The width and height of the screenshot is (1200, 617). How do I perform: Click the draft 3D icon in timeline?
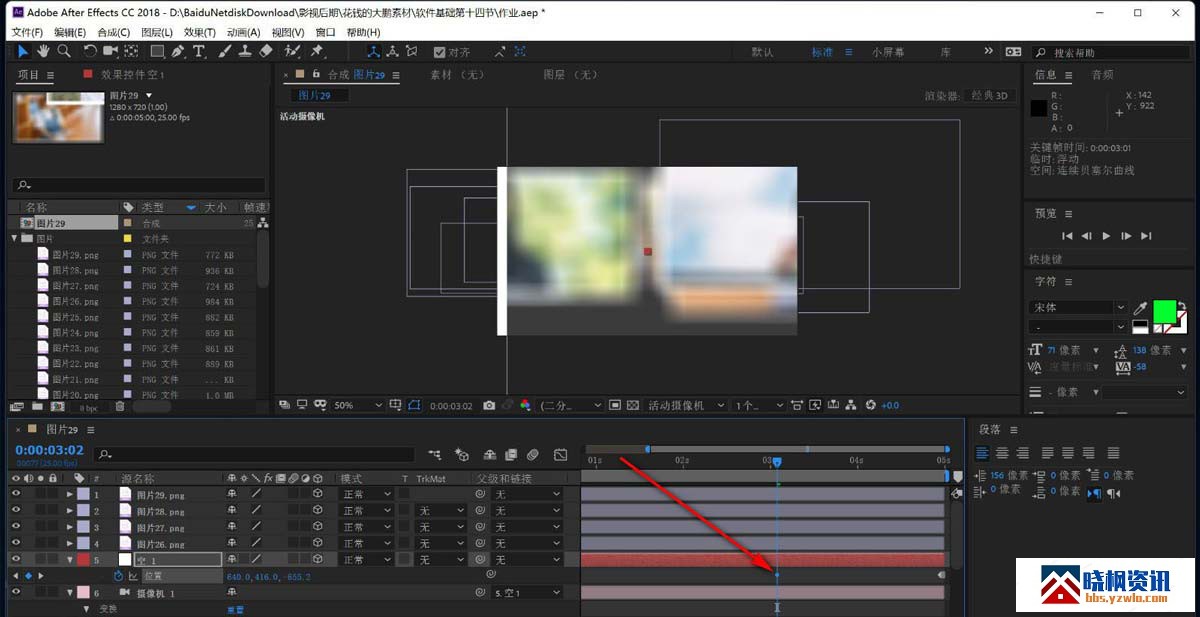pyautogui.click(x=462, y=455)
